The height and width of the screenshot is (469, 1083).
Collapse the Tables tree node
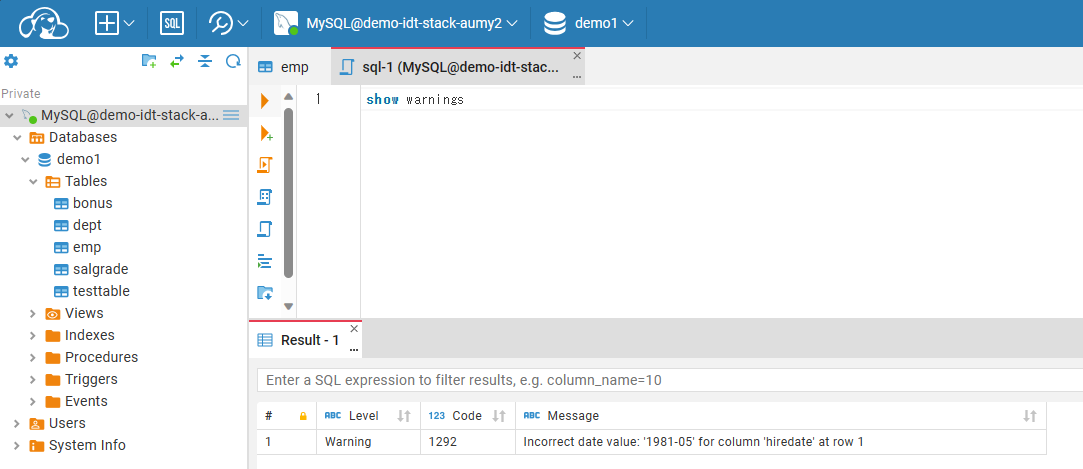[33, 181]
